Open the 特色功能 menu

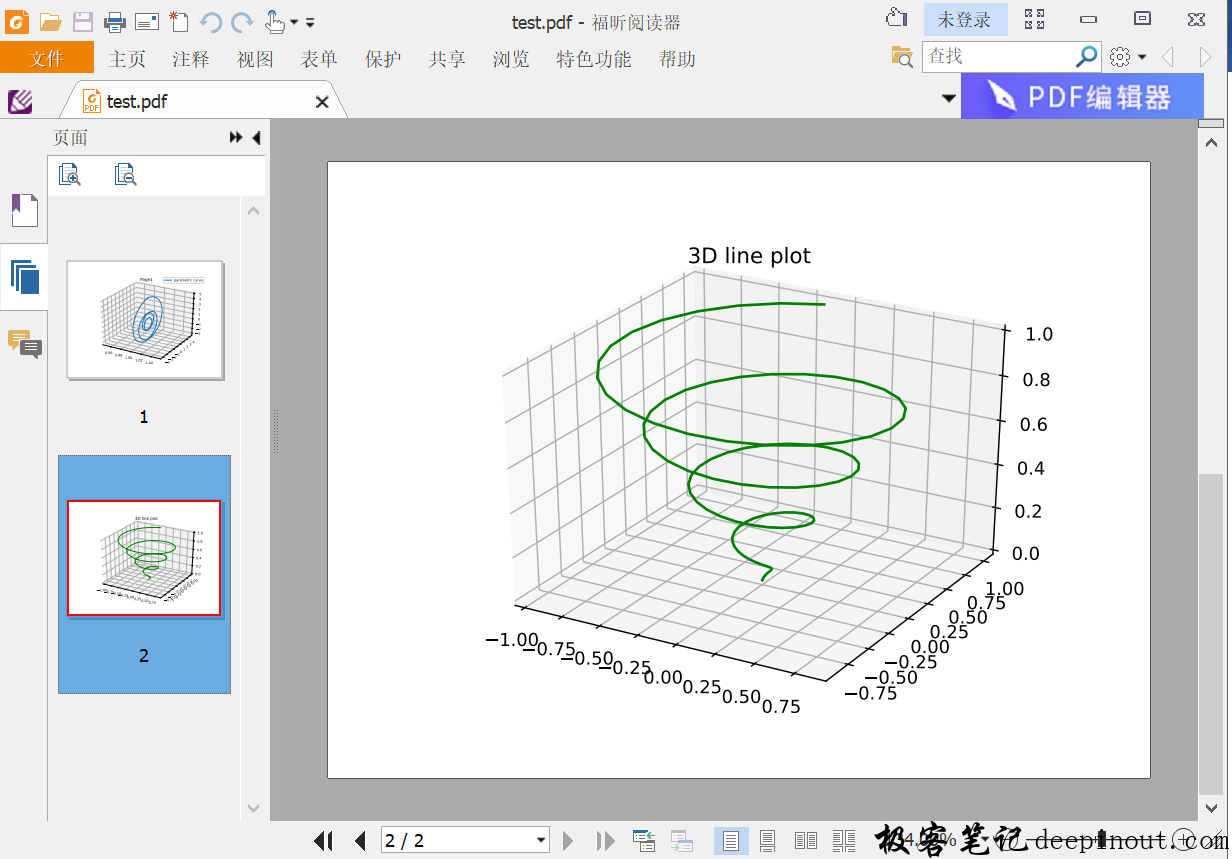[x=594, y=59]
